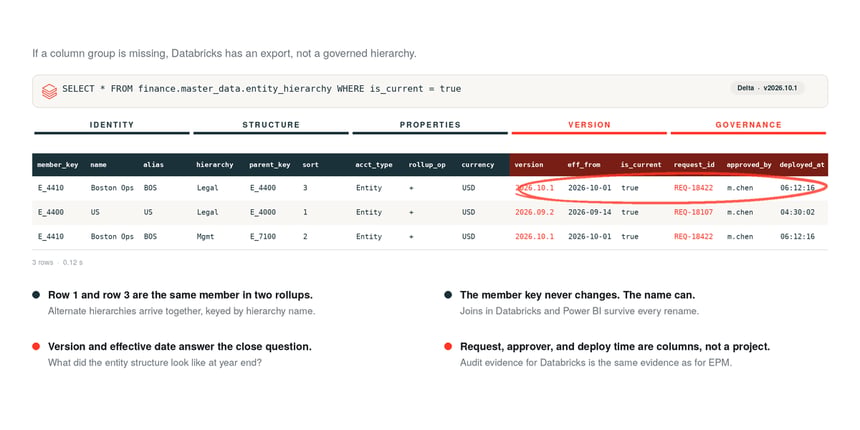
Task: Open request REQ-18107
Action: tap(693, 212)
